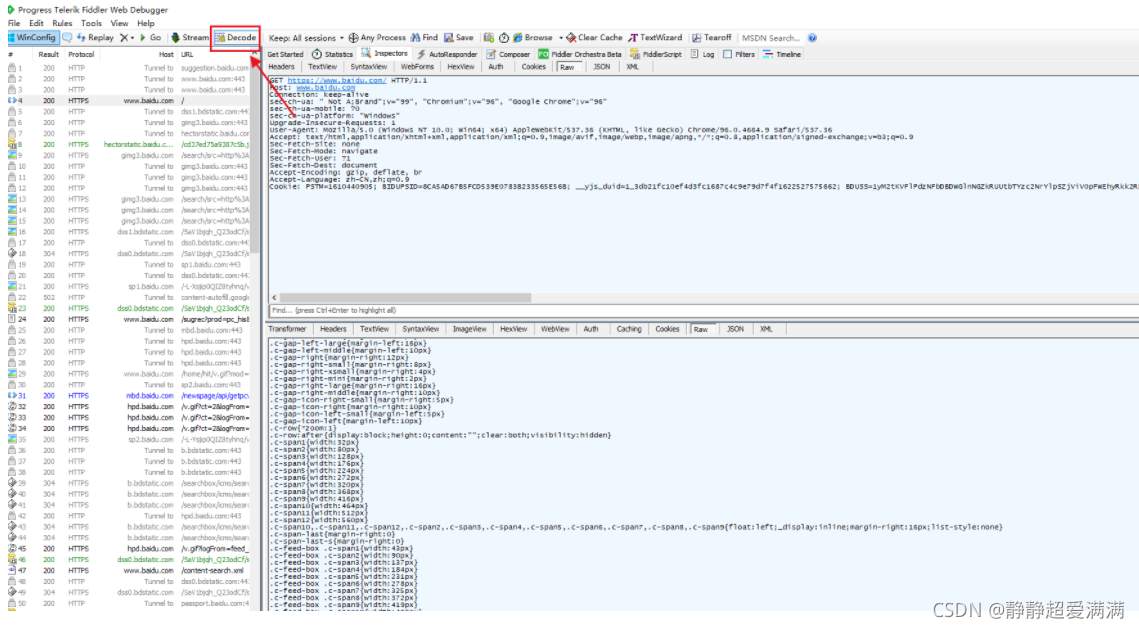The height and width of the screenshot is (628, 1139).
Task: Click the screenshot camera toolbar icon
Action: 489,38
